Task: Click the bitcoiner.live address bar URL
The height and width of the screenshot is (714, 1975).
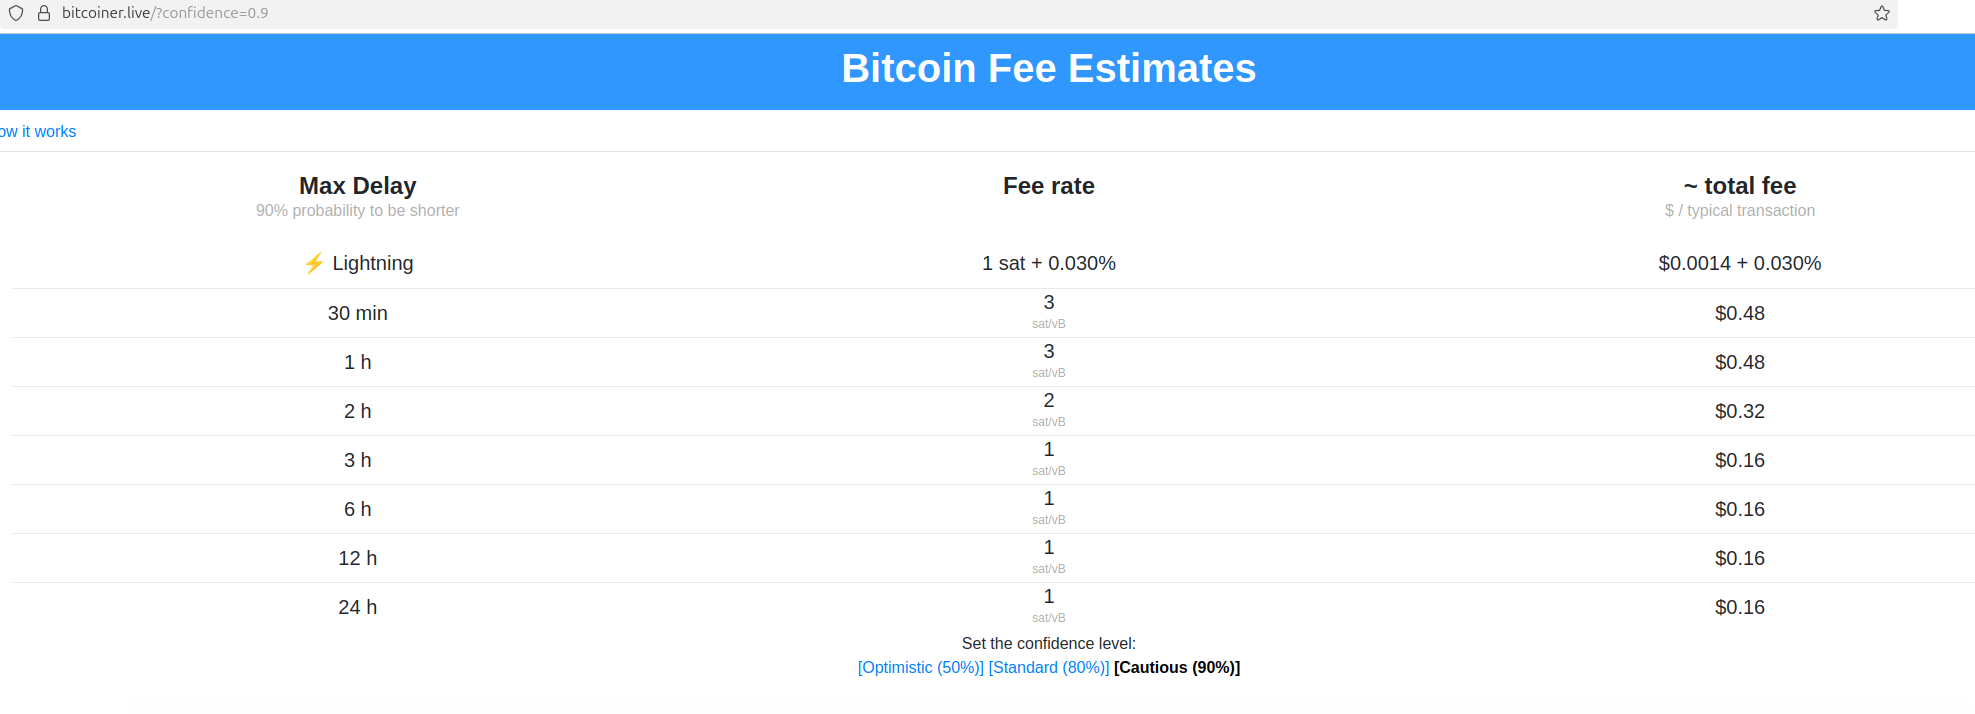Action: click(x=165, y=13)
